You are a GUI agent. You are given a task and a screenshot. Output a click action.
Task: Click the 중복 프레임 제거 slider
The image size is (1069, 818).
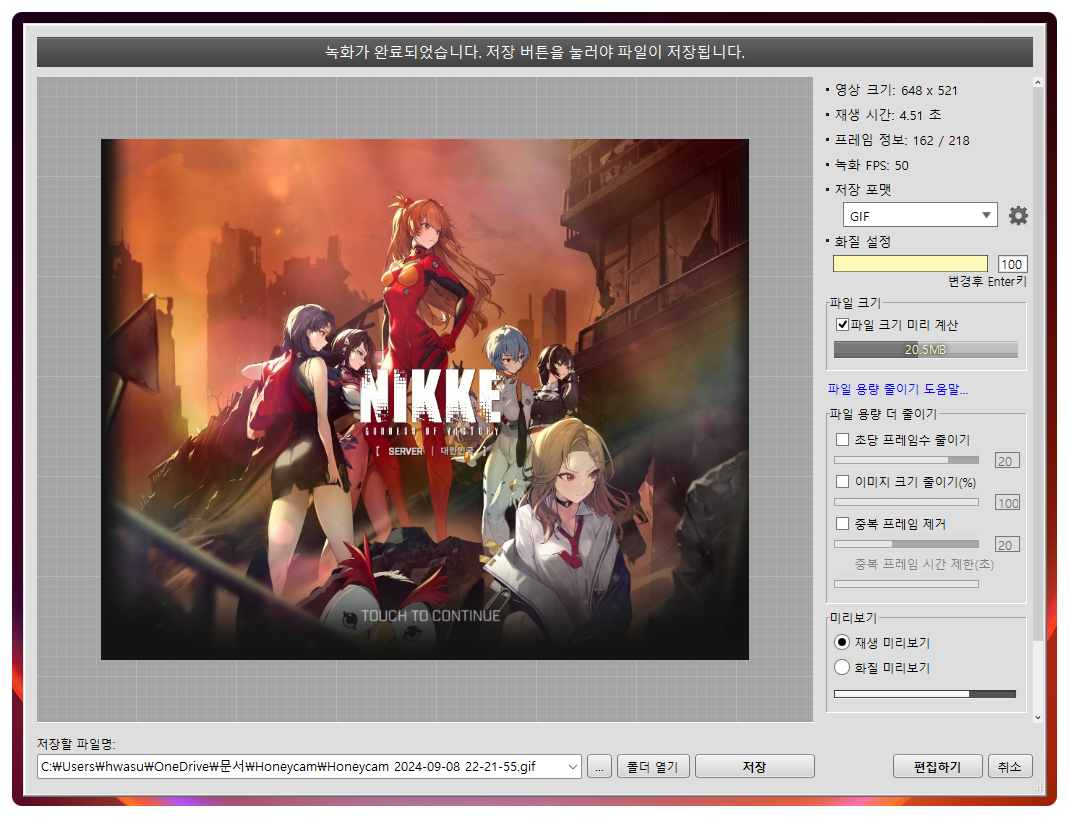click(x=906, y=544)
